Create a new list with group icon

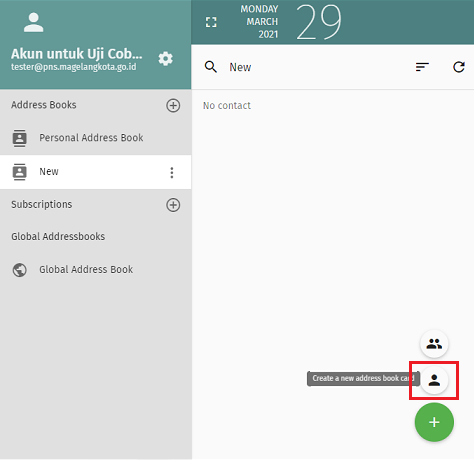[434, 344]
